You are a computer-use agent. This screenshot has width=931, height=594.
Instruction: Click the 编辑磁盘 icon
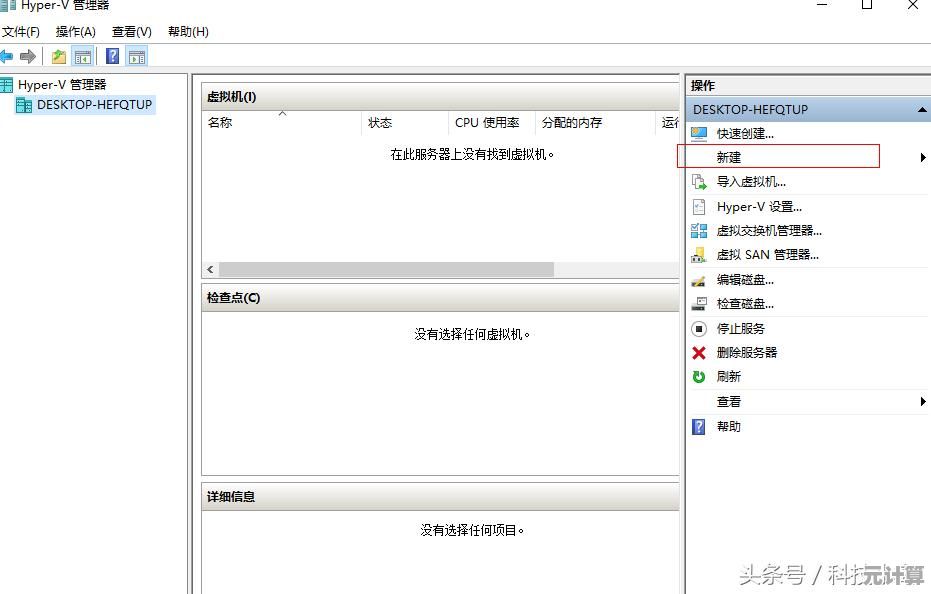pos(699,280)
